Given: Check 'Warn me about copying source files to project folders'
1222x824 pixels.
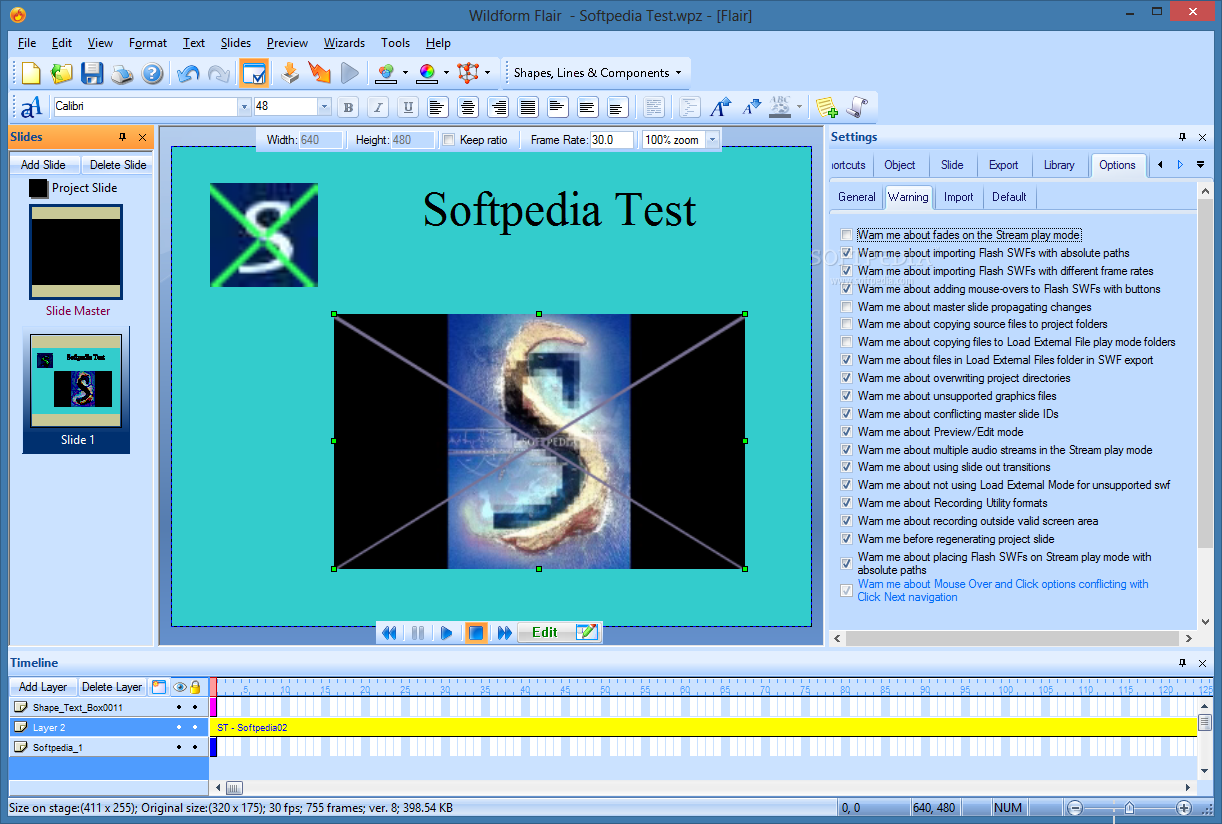Looking at the screenshot, I should pyautogui.click(x=847, y=324).
